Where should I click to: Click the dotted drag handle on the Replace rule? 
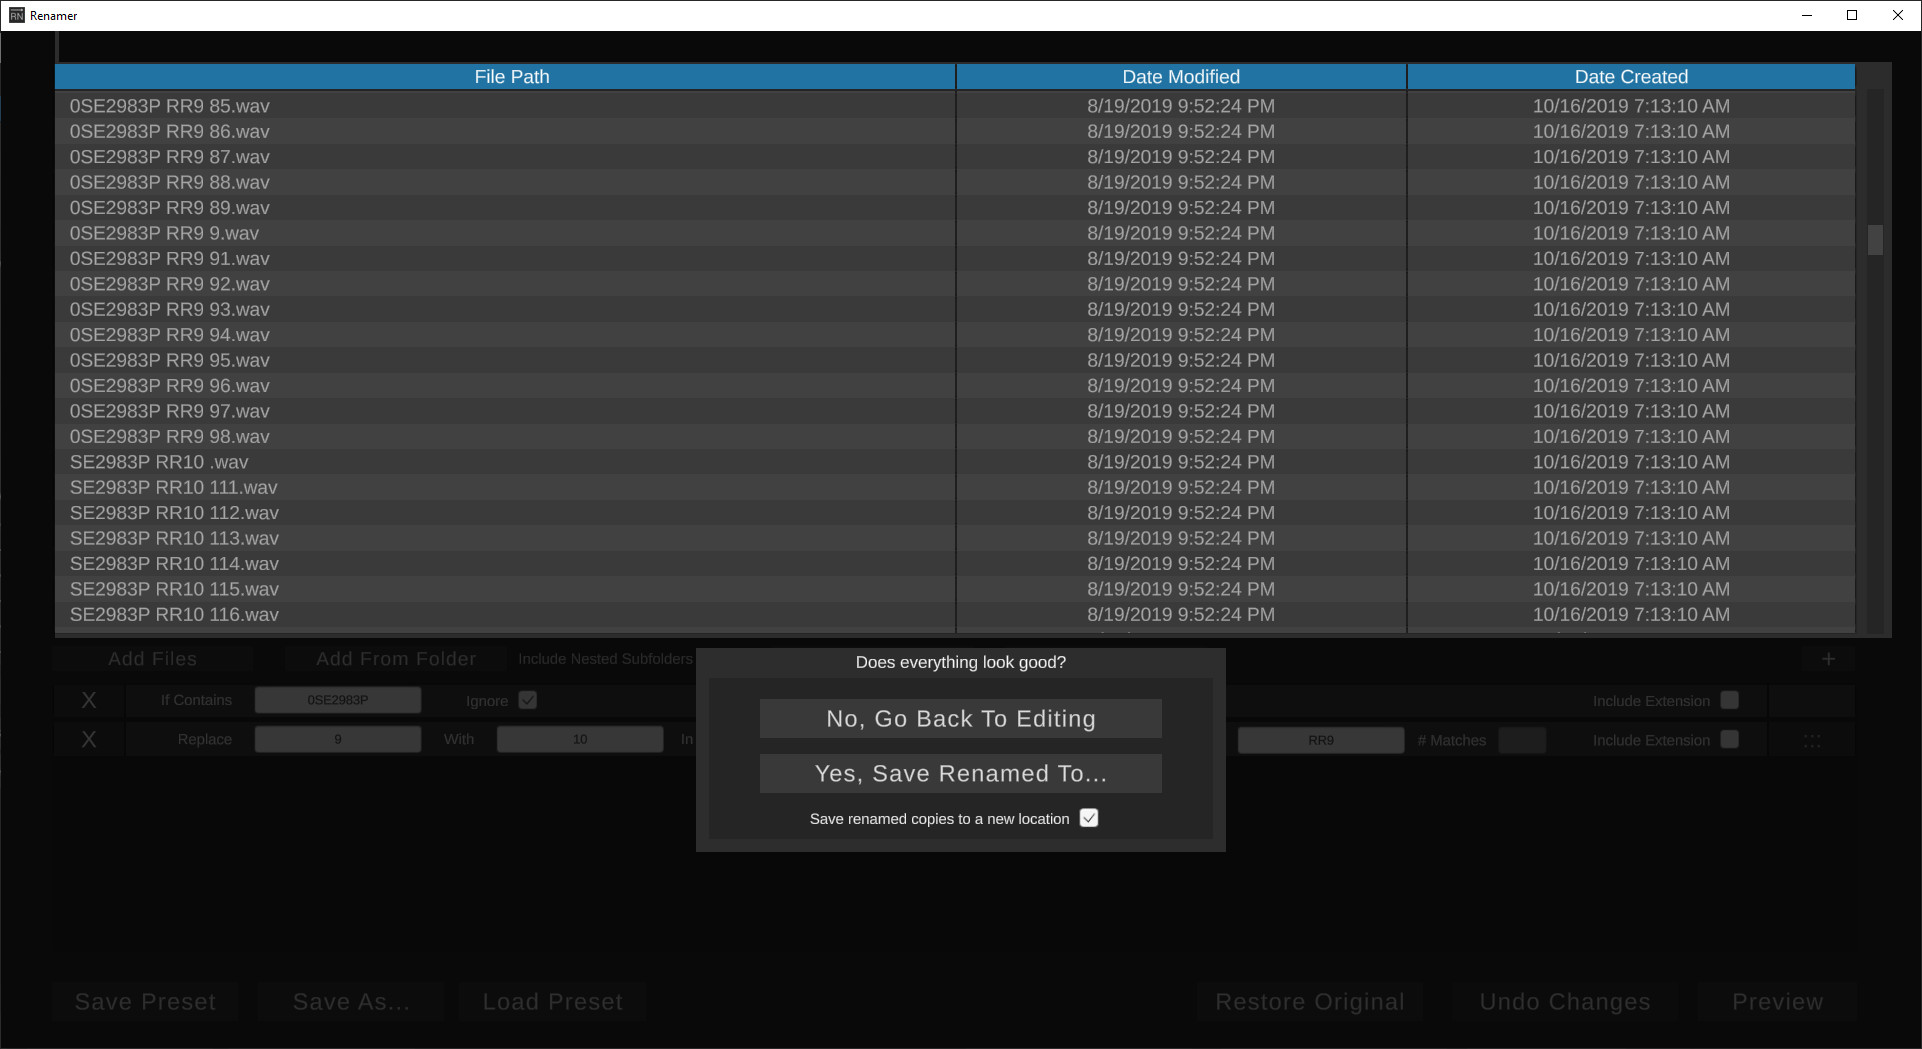1812,740
